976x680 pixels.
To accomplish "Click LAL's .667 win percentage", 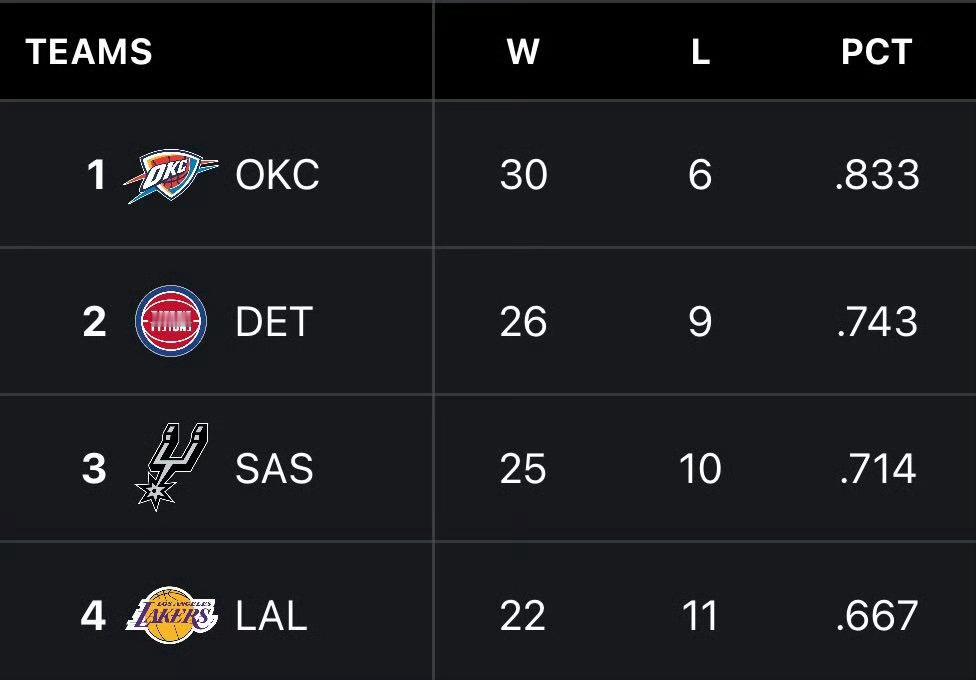I will 877,615.
